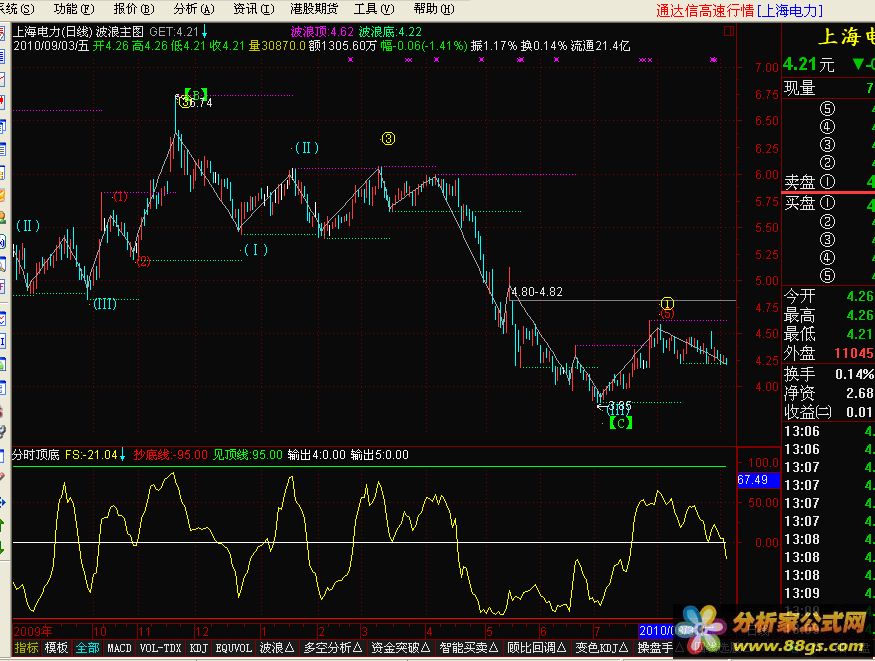Expand the 智能买卖△ indicator group

point(469,648)
